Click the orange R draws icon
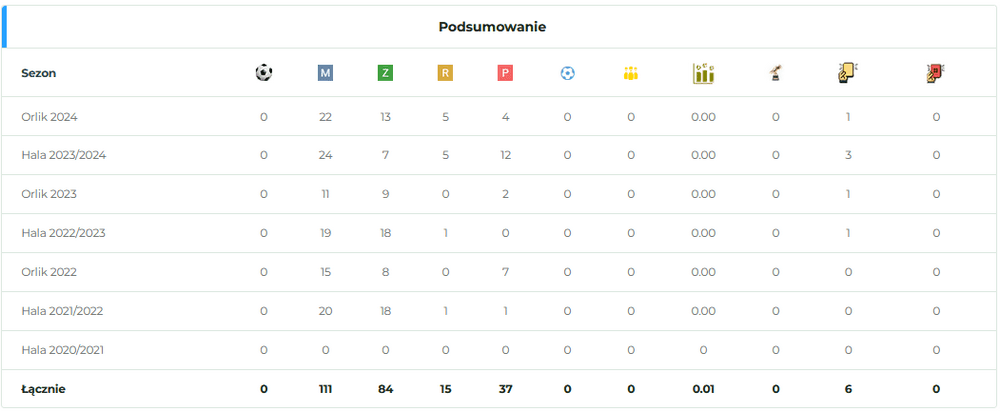Image resolution: width=1000 pixels, height=412 pixels. tap(445, 73)
